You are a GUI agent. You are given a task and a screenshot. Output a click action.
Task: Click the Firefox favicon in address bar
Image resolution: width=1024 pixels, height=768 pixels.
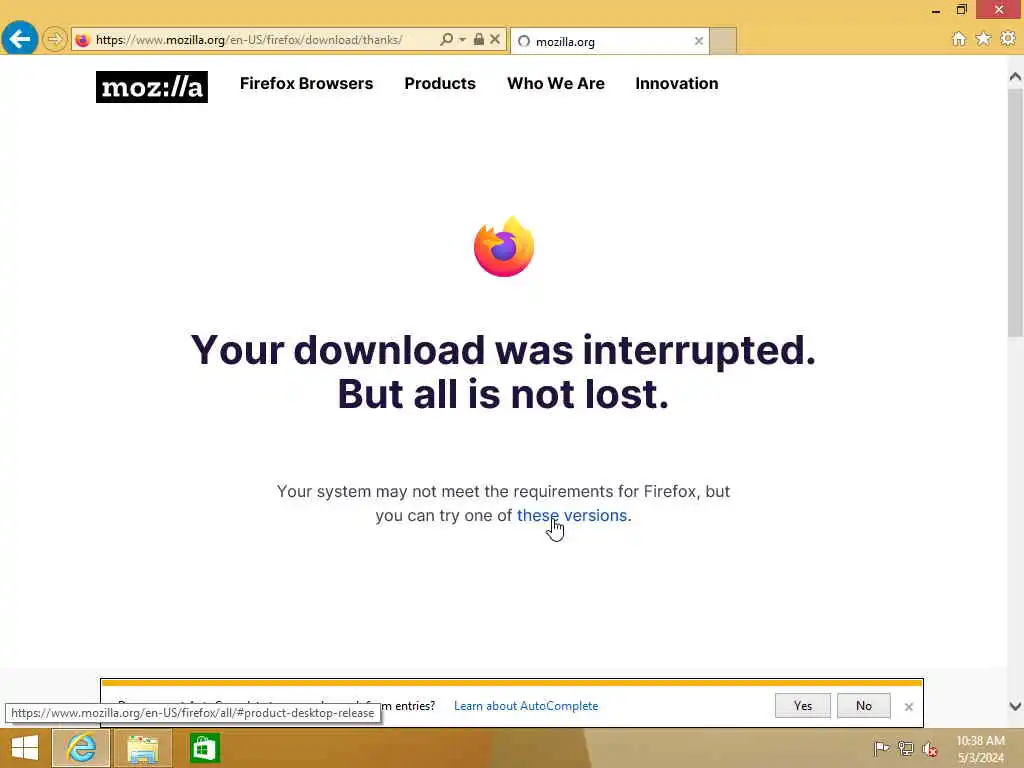(x=82, y=40)
